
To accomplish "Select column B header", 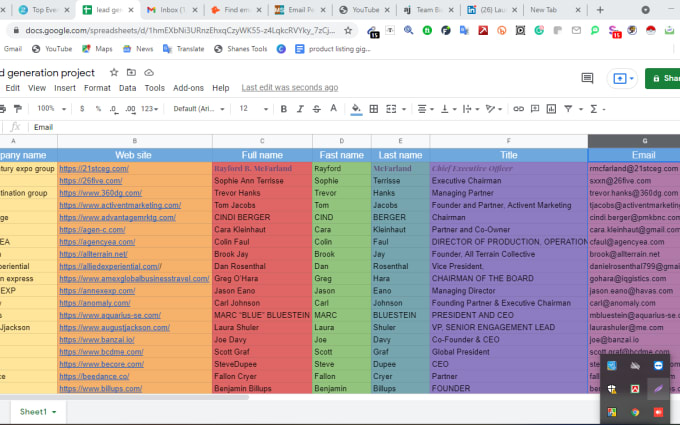I will (135, 141).
